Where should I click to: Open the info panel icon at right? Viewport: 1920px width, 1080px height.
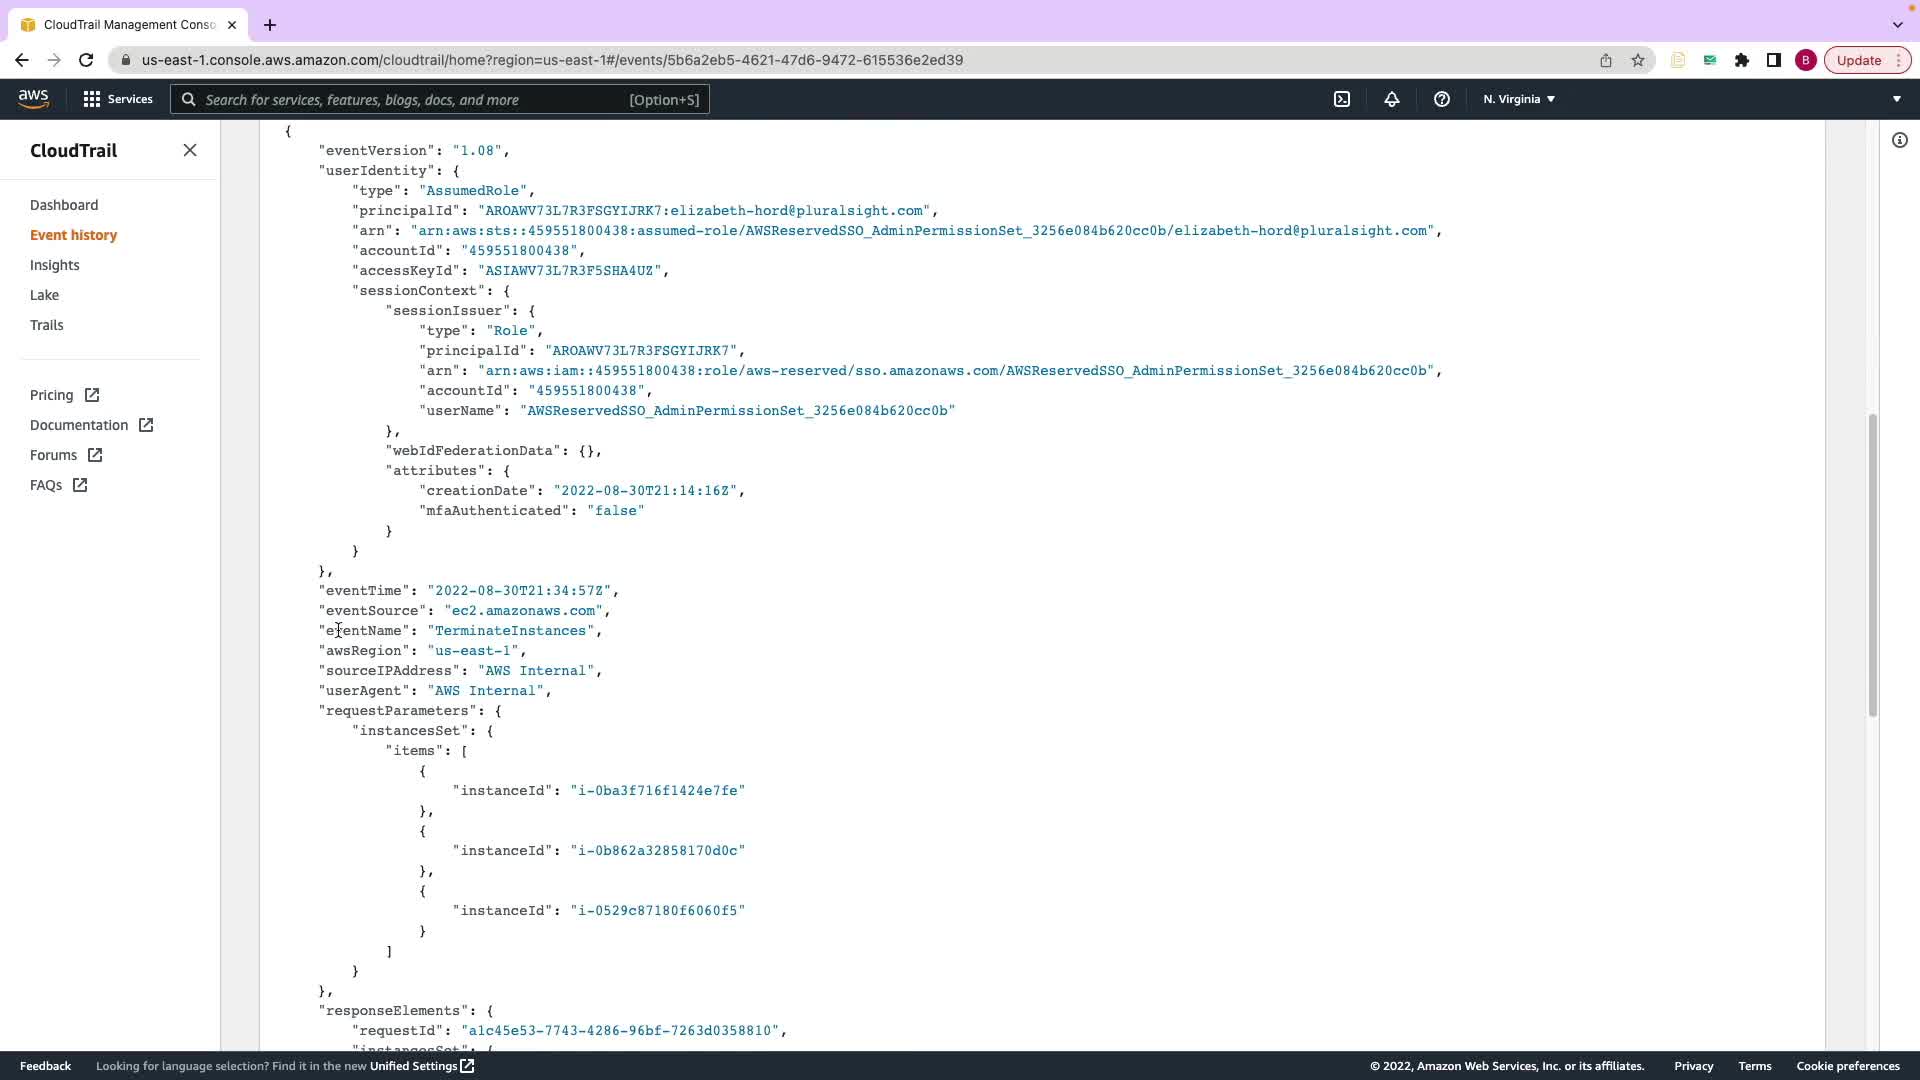coord(1899,140)
